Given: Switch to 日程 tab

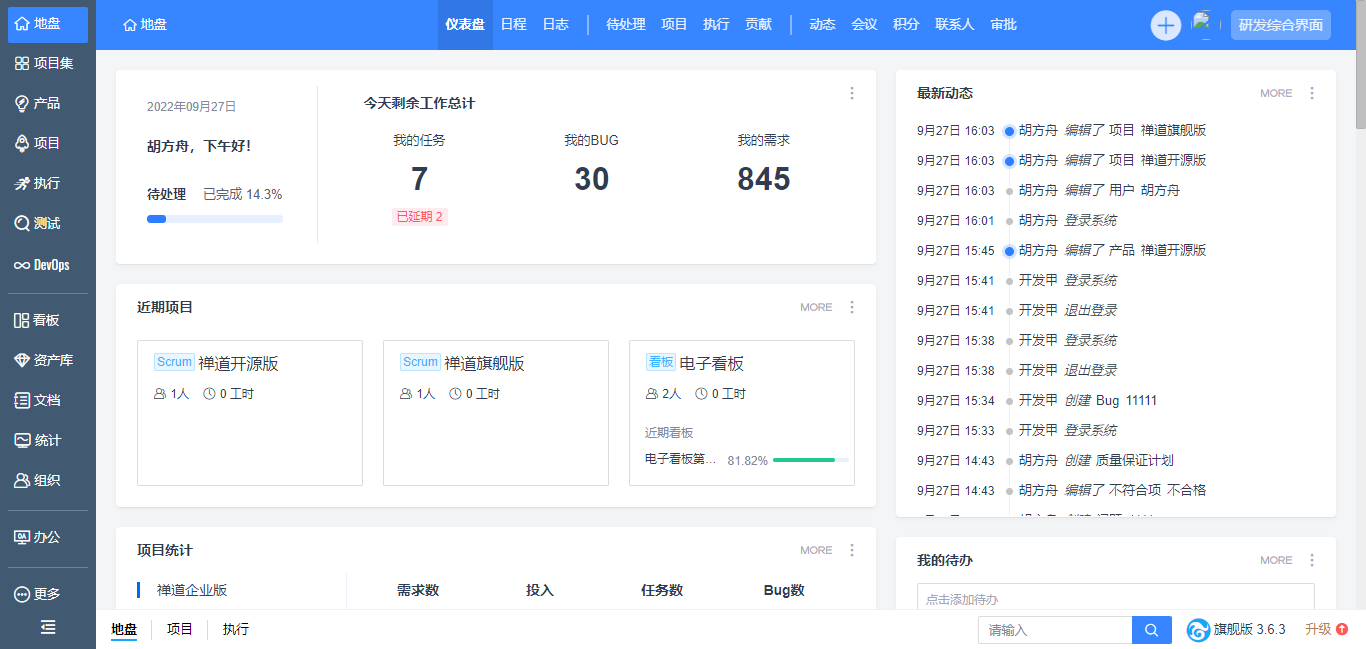Looking at the screenshot, I should coord(514,25).
